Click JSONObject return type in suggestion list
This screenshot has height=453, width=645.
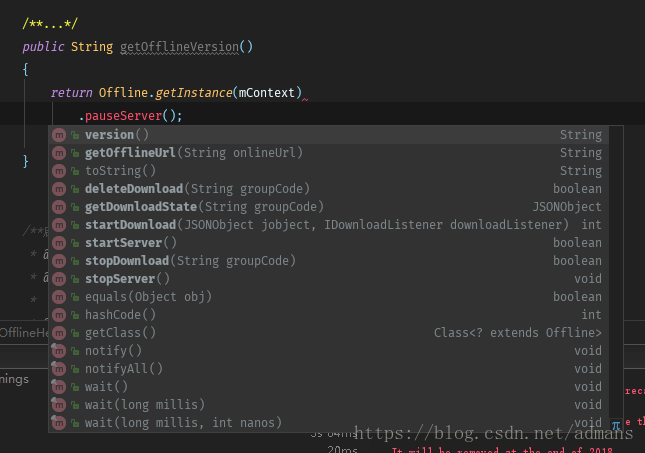567,207
